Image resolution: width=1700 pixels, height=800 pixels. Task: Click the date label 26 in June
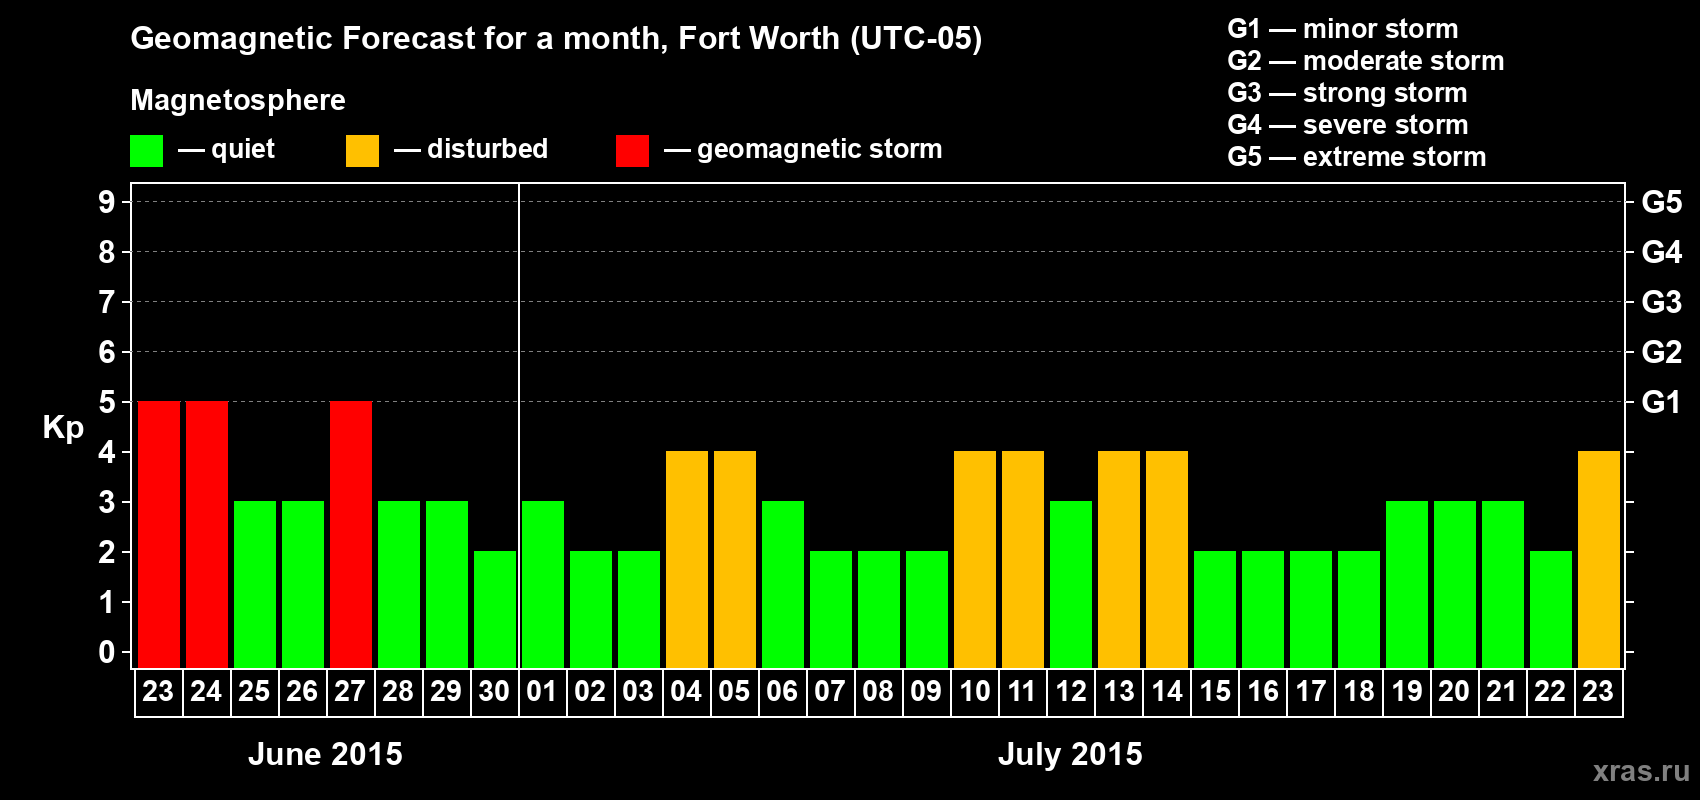pyautogui.click(x=302, y=691)
